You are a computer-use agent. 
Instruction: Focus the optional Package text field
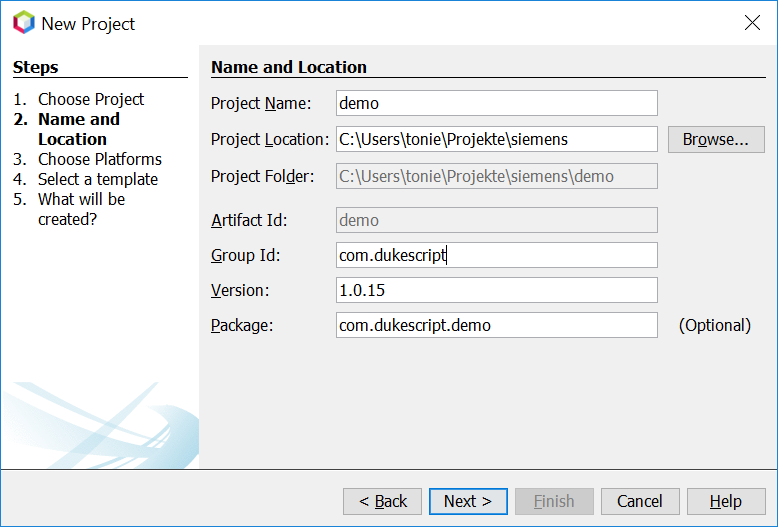497,325
